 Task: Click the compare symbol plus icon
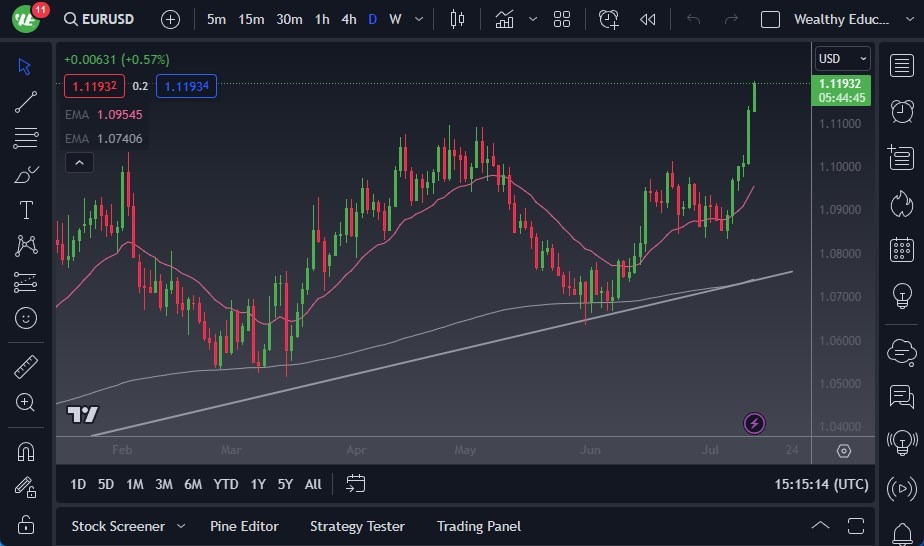[x=171, y=19]
